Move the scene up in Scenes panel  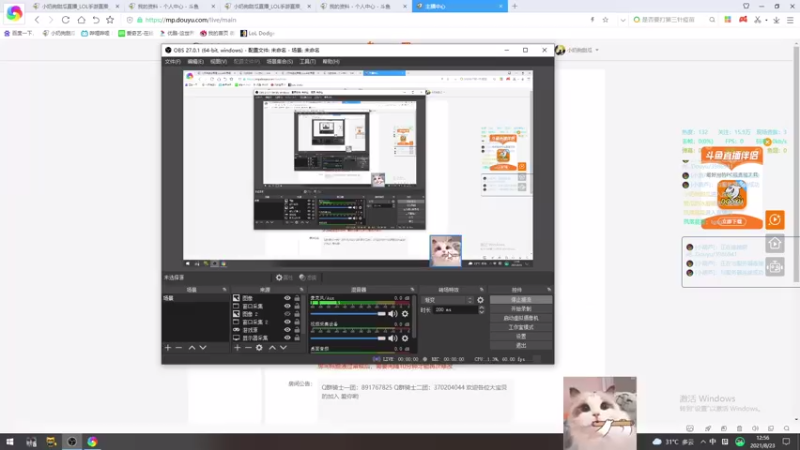[192, 347]
